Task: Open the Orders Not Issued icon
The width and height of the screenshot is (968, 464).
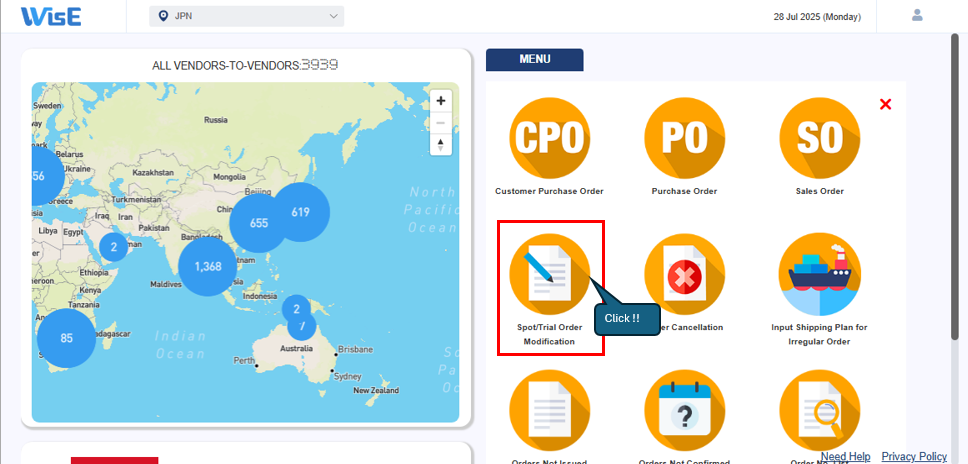Action: tap(549, 410)
